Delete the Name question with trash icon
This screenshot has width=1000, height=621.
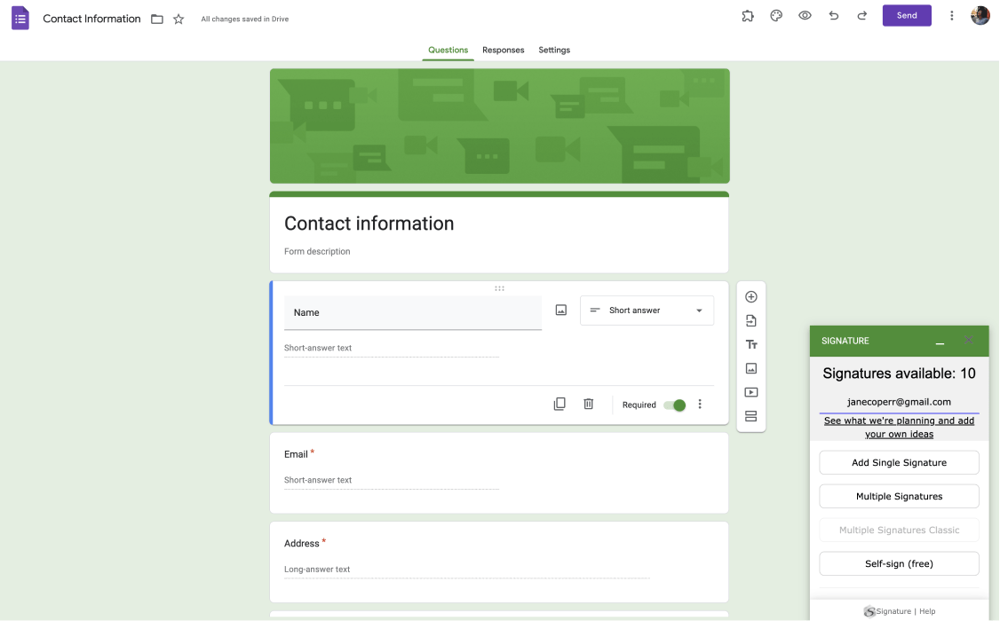[588, 404]
